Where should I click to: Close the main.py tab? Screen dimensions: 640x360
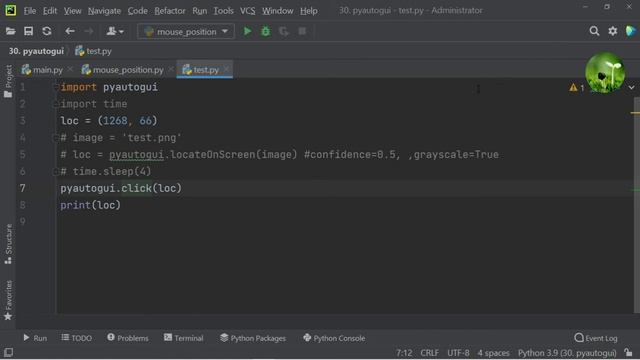click(x=70, y=69)
